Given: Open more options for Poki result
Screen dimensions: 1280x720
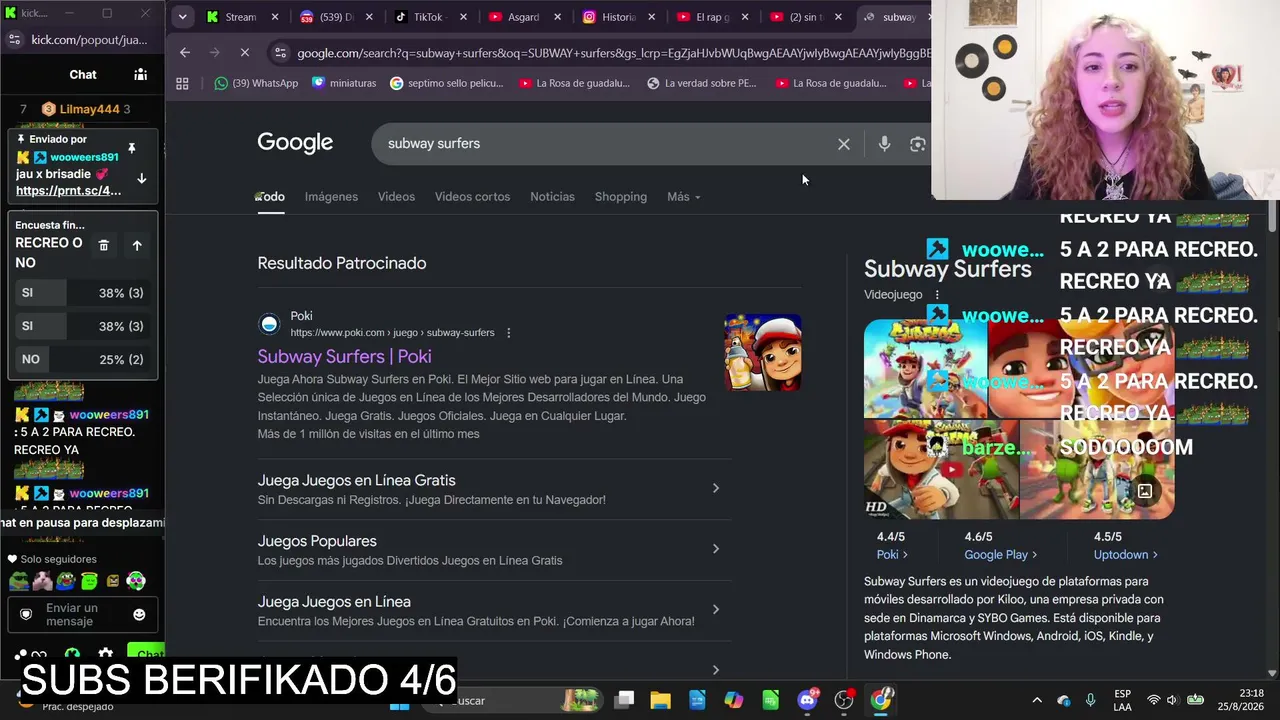Looking at the screenshot, I should [508, 333].
